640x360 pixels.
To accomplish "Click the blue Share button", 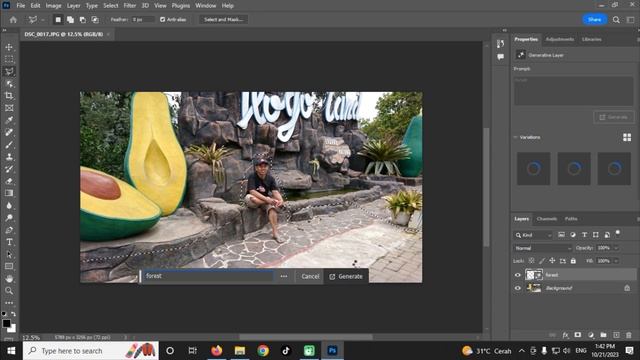I will point(594,20).
